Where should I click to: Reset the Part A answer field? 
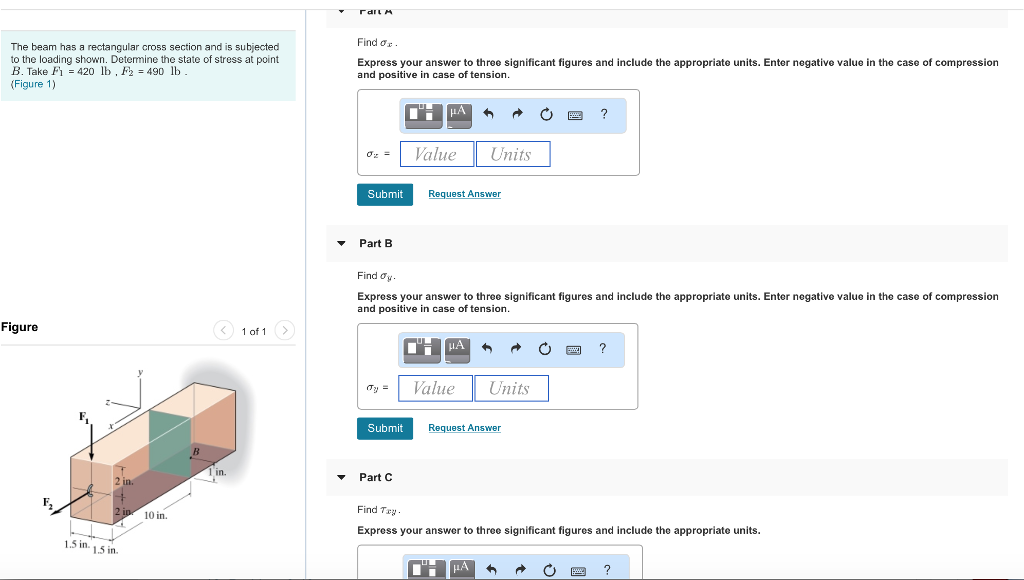coord(547,114)
